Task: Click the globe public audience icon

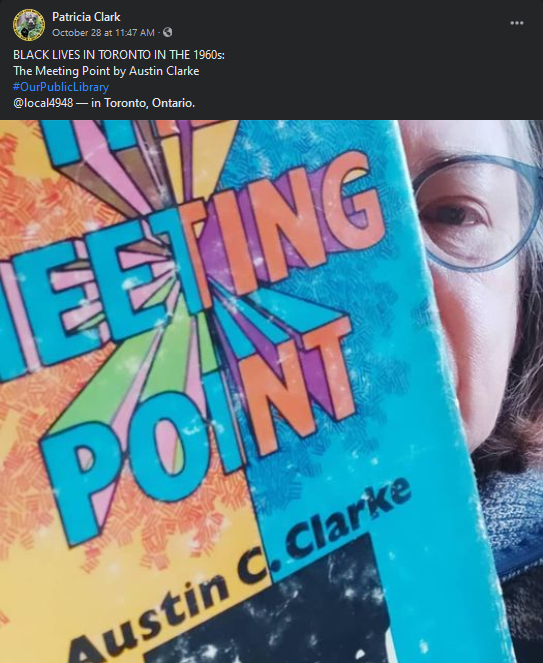Action: (167, 32)
